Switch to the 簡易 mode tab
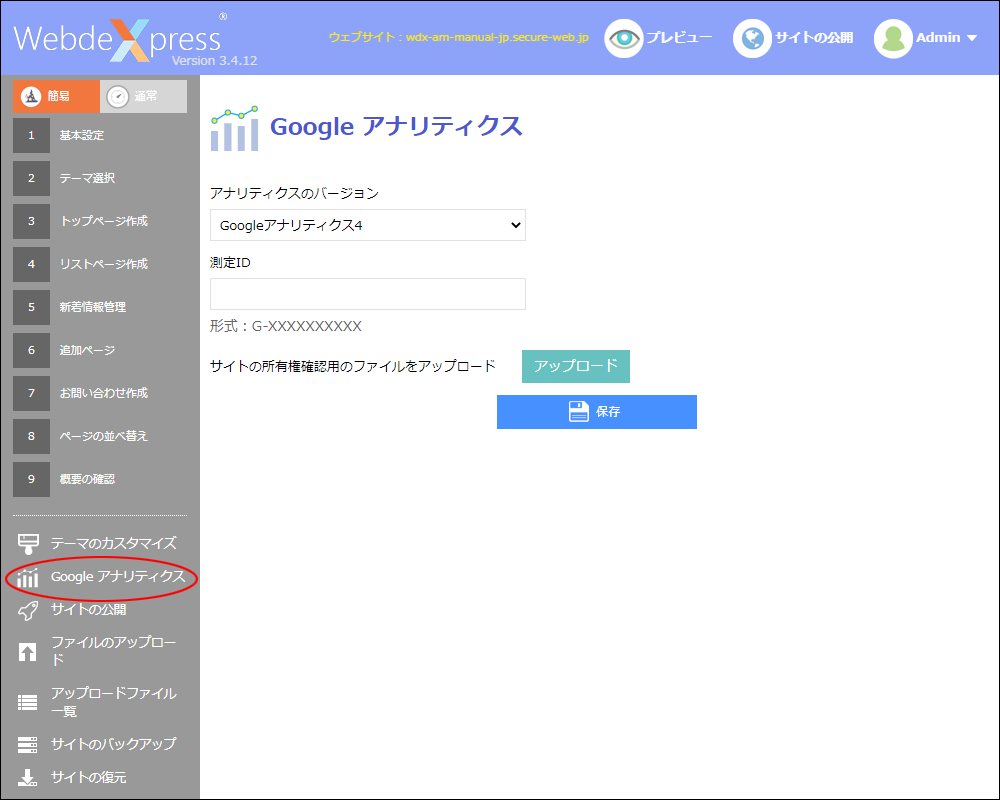1000x800 pixels. coord(56,96)
